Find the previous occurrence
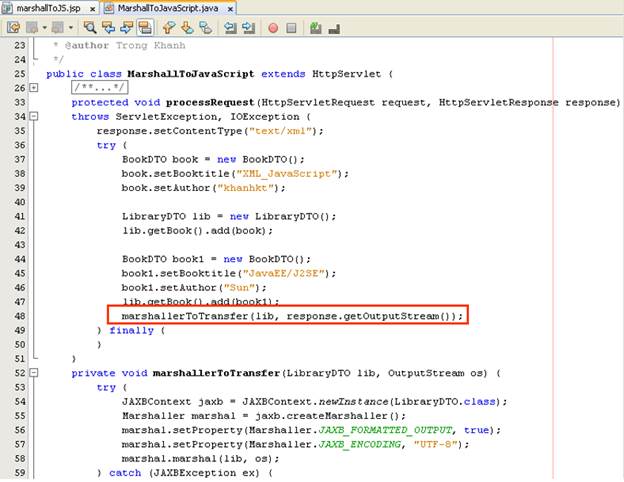Viewport: 624px width, 482px height. (108, 28)
